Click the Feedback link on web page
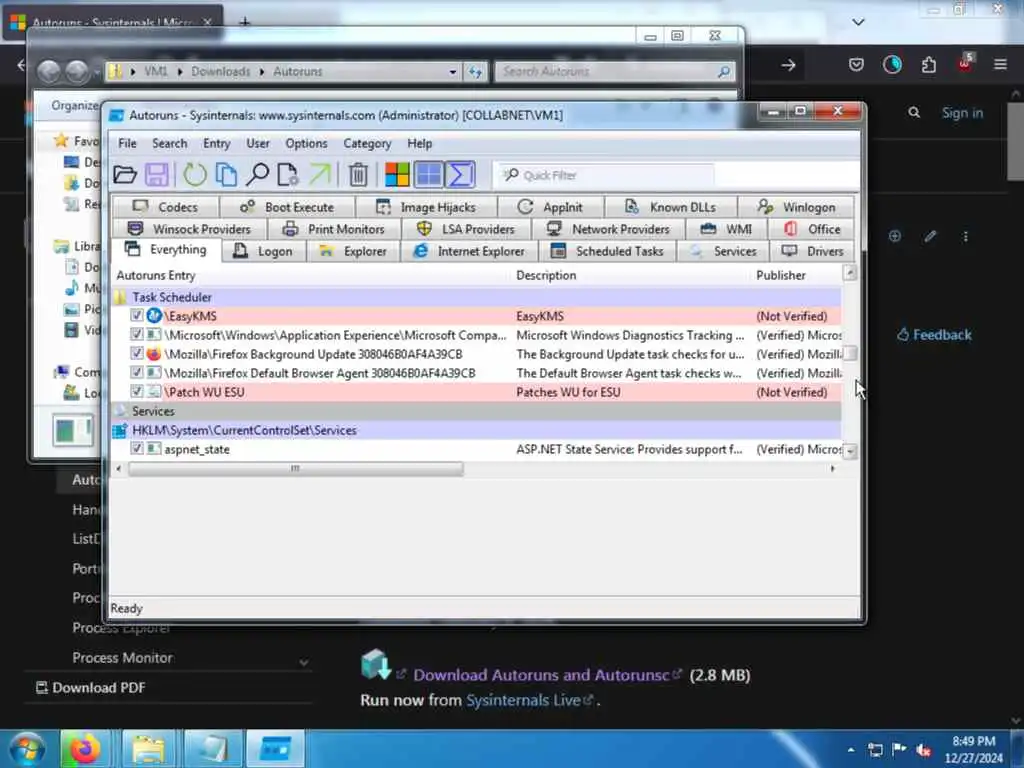 pyautogui.click(x=934, y=334)
